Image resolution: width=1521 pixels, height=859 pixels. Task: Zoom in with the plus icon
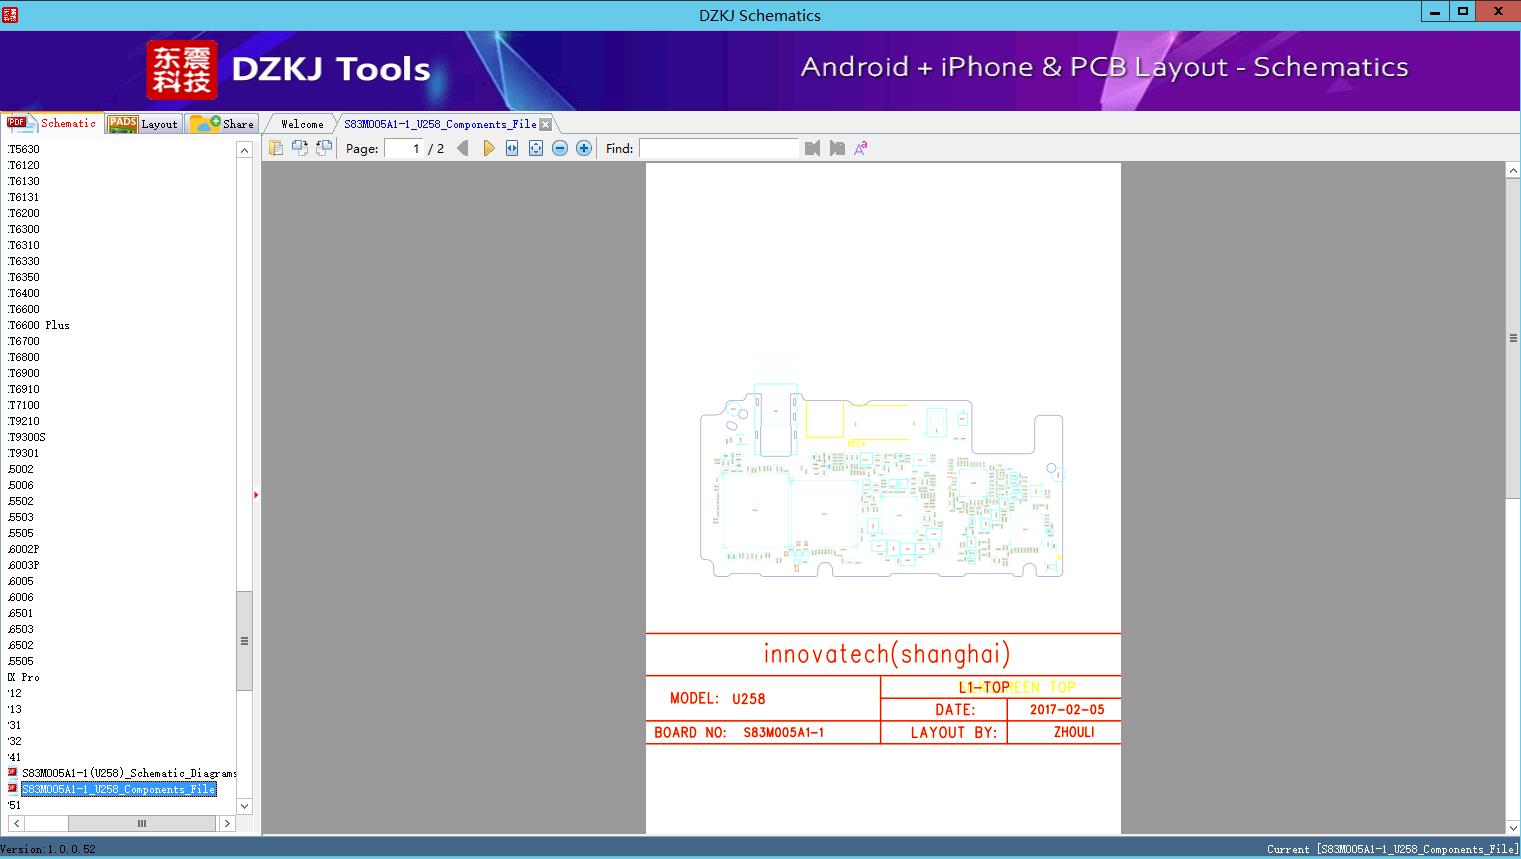coord(584,148)
